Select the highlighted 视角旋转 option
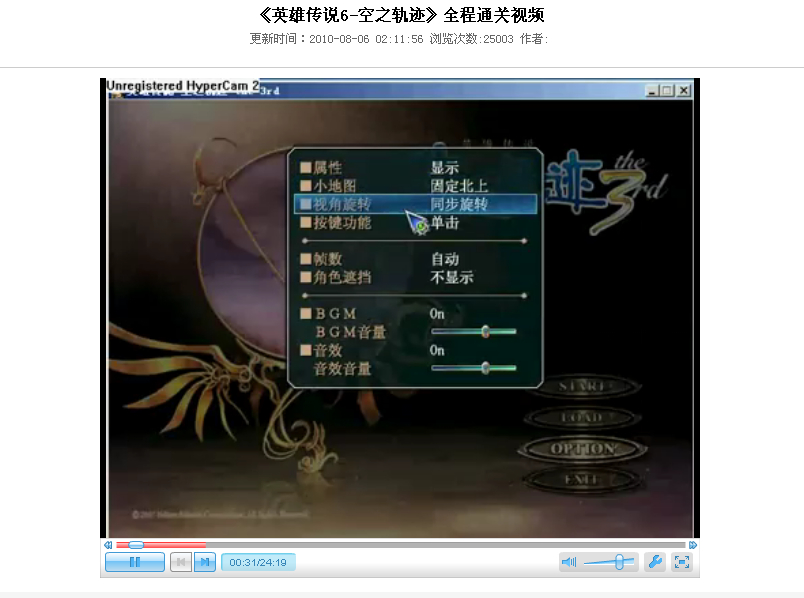 click(415, 204)
